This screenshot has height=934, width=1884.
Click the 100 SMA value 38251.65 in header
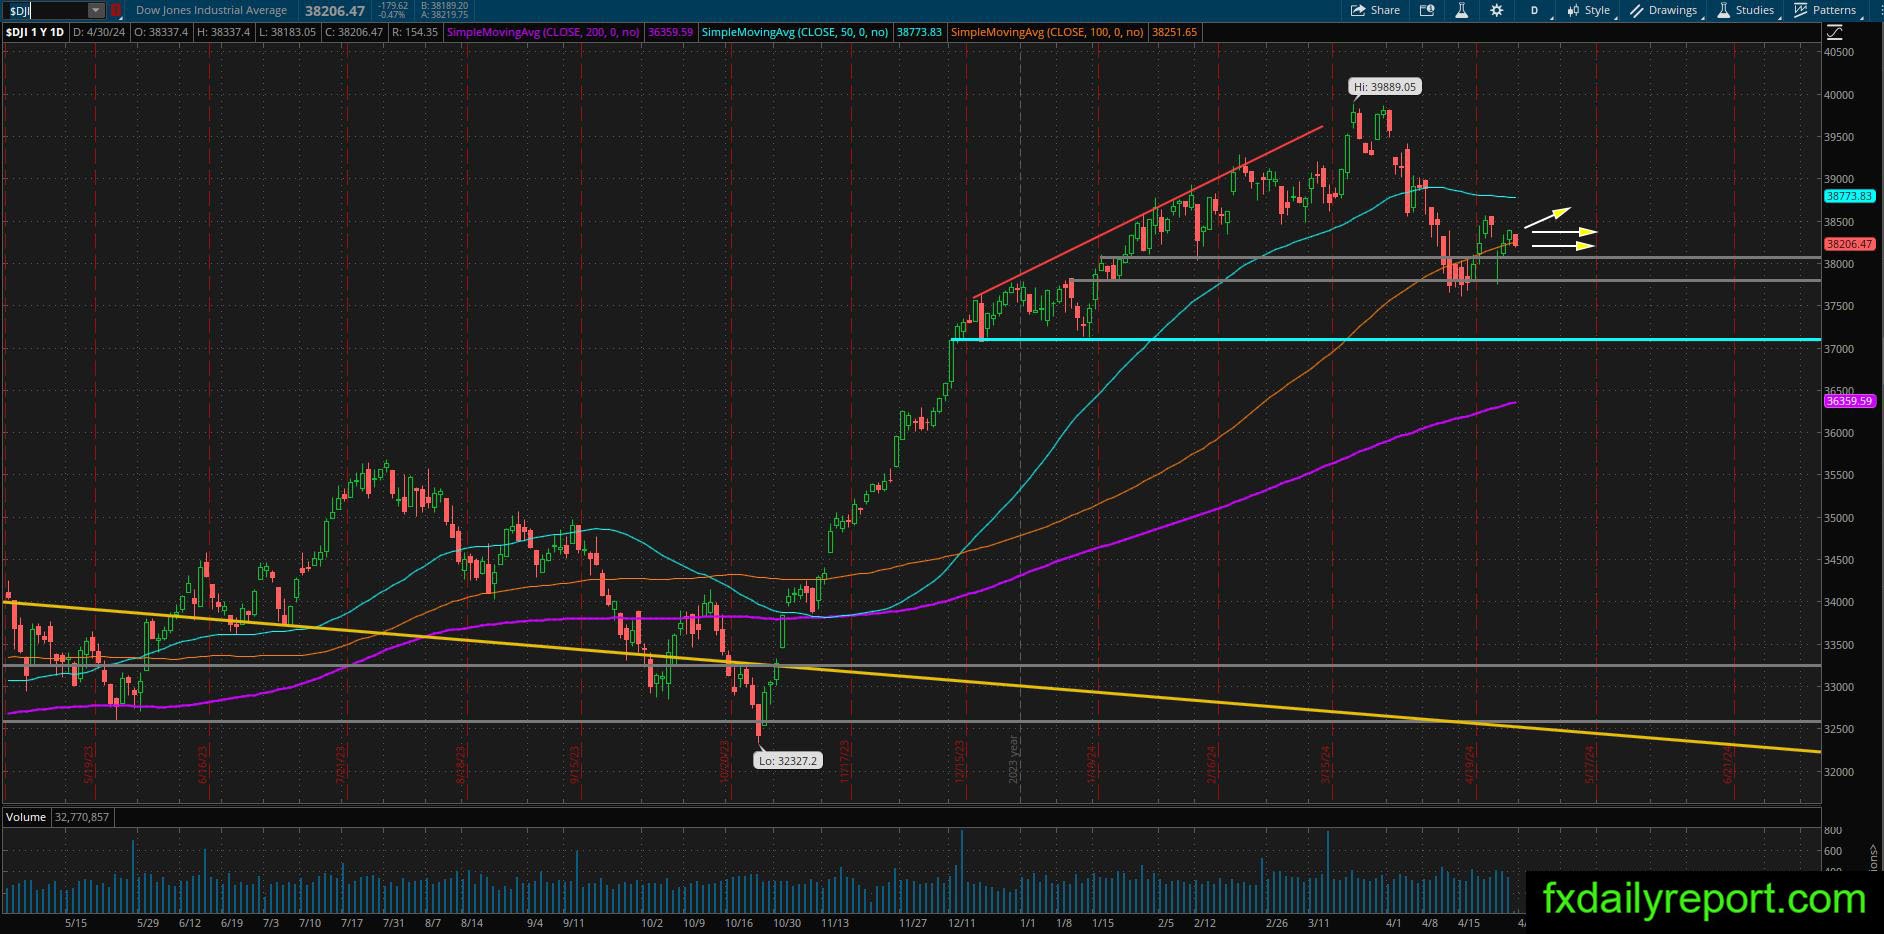point(1175,32)
